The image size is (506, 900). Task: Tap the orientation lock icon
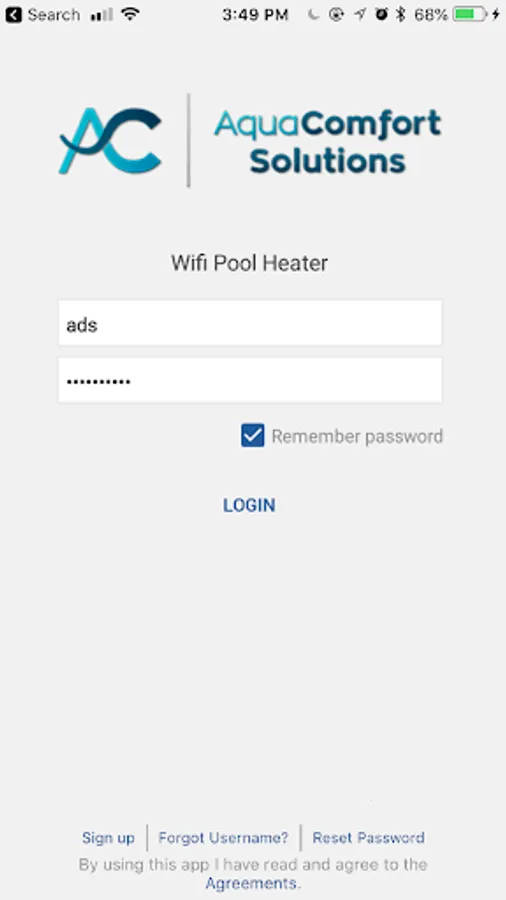click(x=336, y=14)
